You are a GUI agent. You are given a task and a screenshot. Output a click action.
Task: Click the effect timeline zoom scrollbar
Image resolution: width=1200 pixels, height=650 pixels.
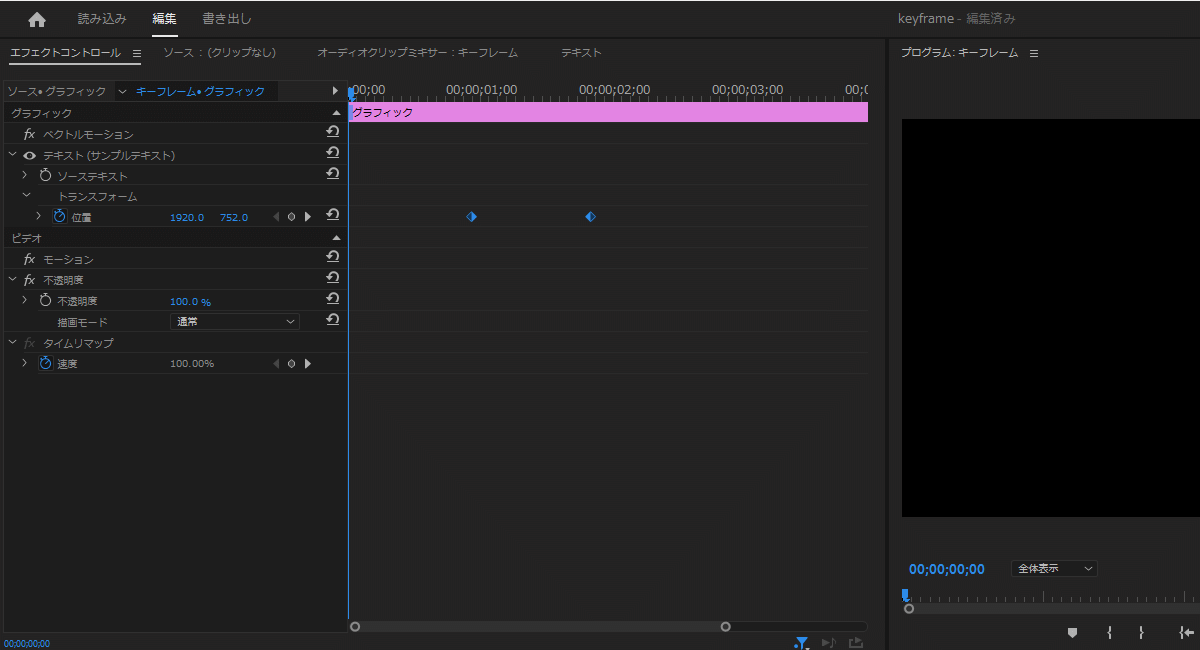(x=540, y=627)
